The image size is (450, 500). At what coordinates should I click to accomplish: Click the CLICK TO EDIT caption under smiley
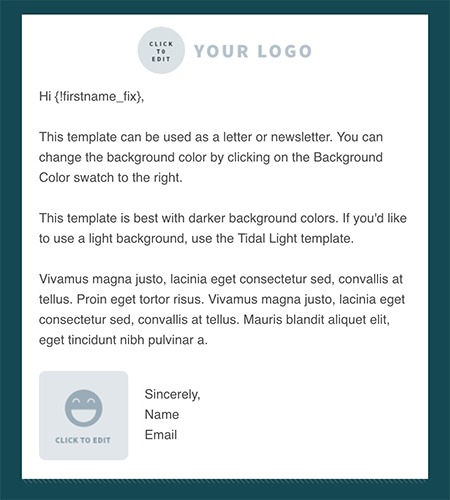click(x=83, y=440)
